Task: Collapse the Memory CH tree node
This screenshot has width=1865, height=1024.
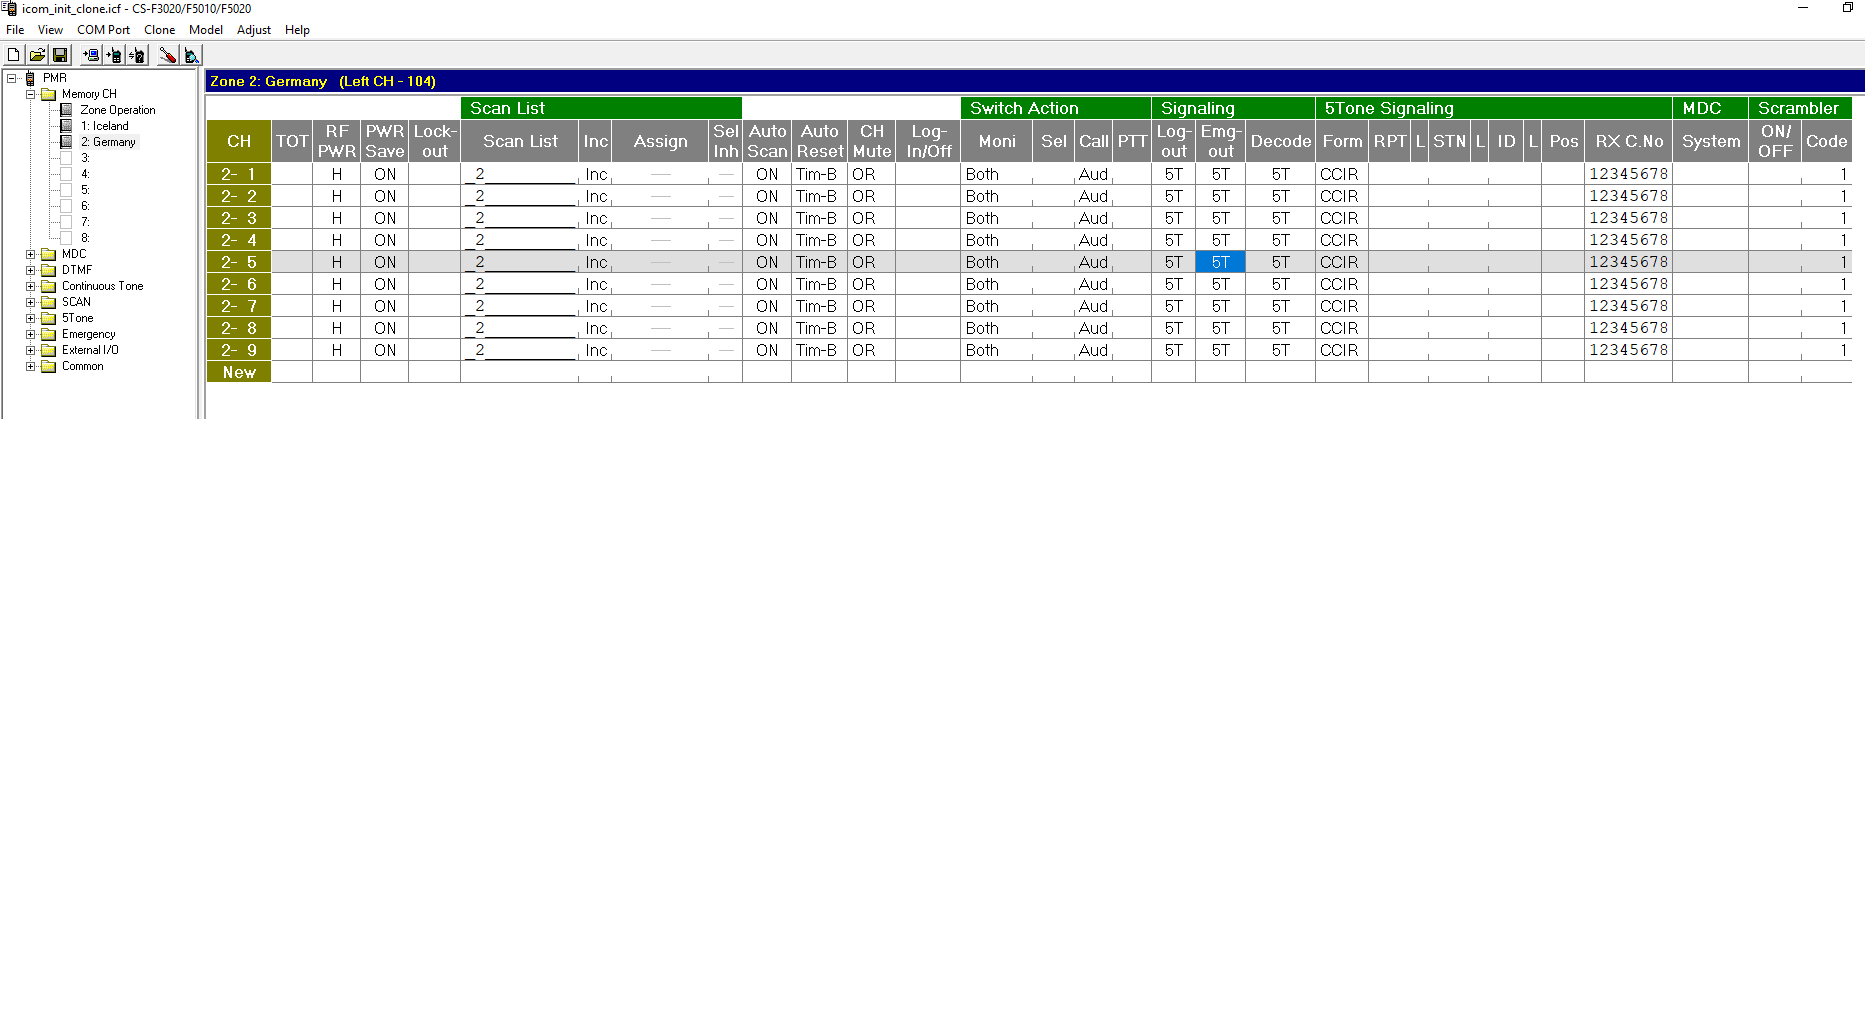Action: click(x=30, y=94)
